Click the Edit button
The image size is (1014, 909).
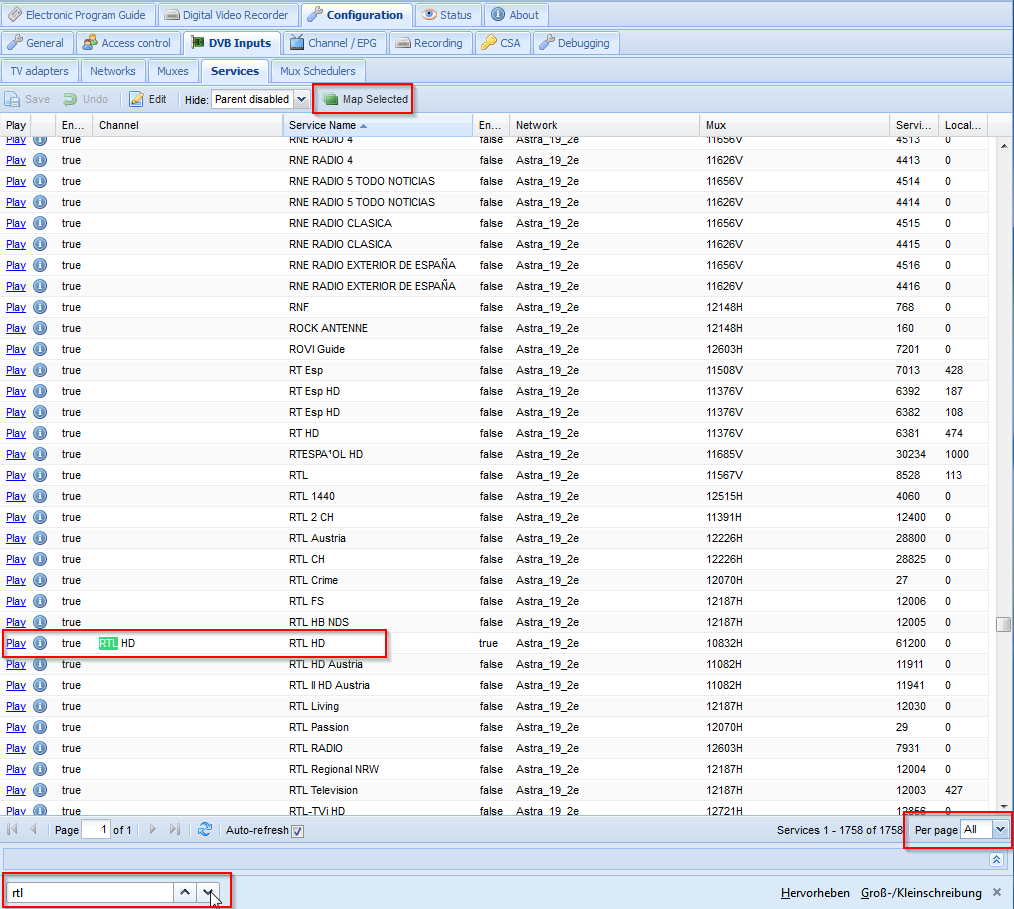(x=148, y=100)
